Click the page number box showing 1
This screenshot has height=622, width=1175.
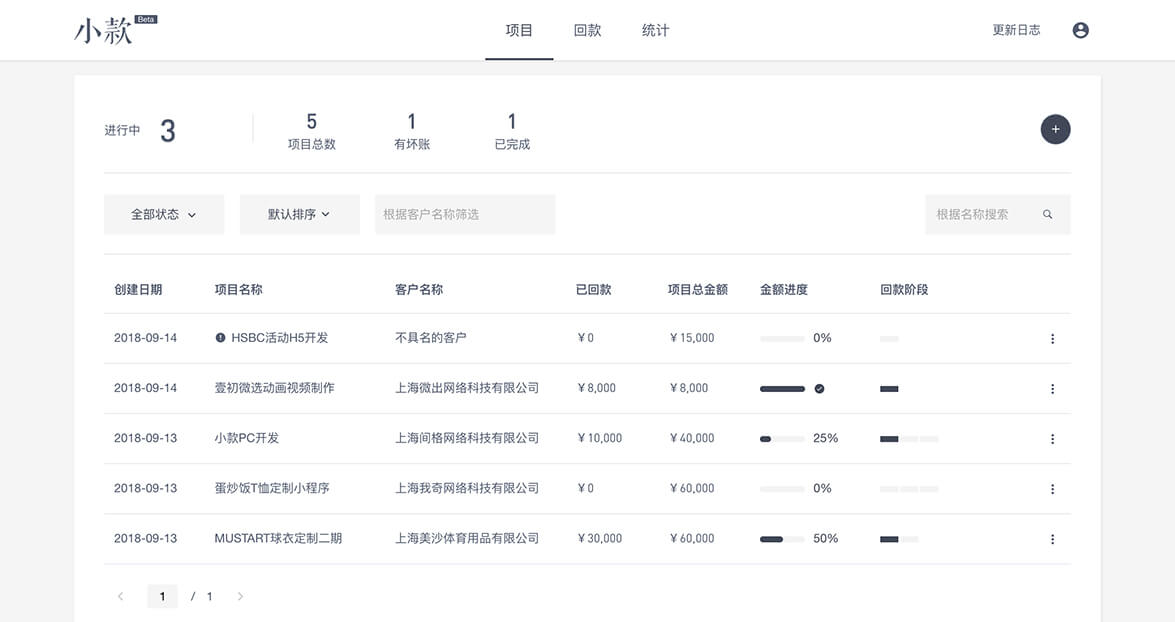click(x=163, y=597)
